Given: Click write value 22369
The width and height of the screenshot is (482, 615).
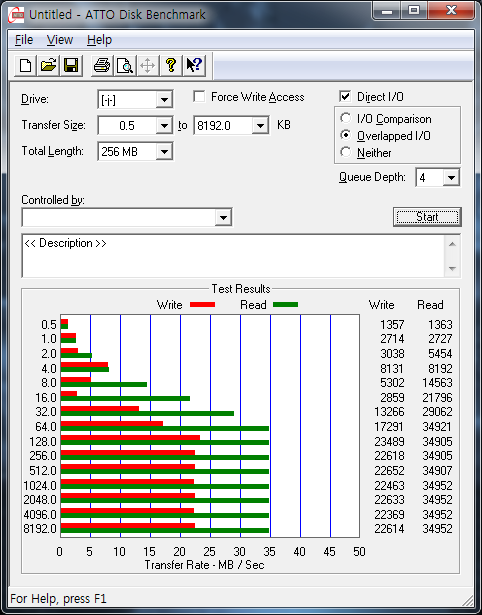Looking at the screenshot, I should tap(389, 514).
